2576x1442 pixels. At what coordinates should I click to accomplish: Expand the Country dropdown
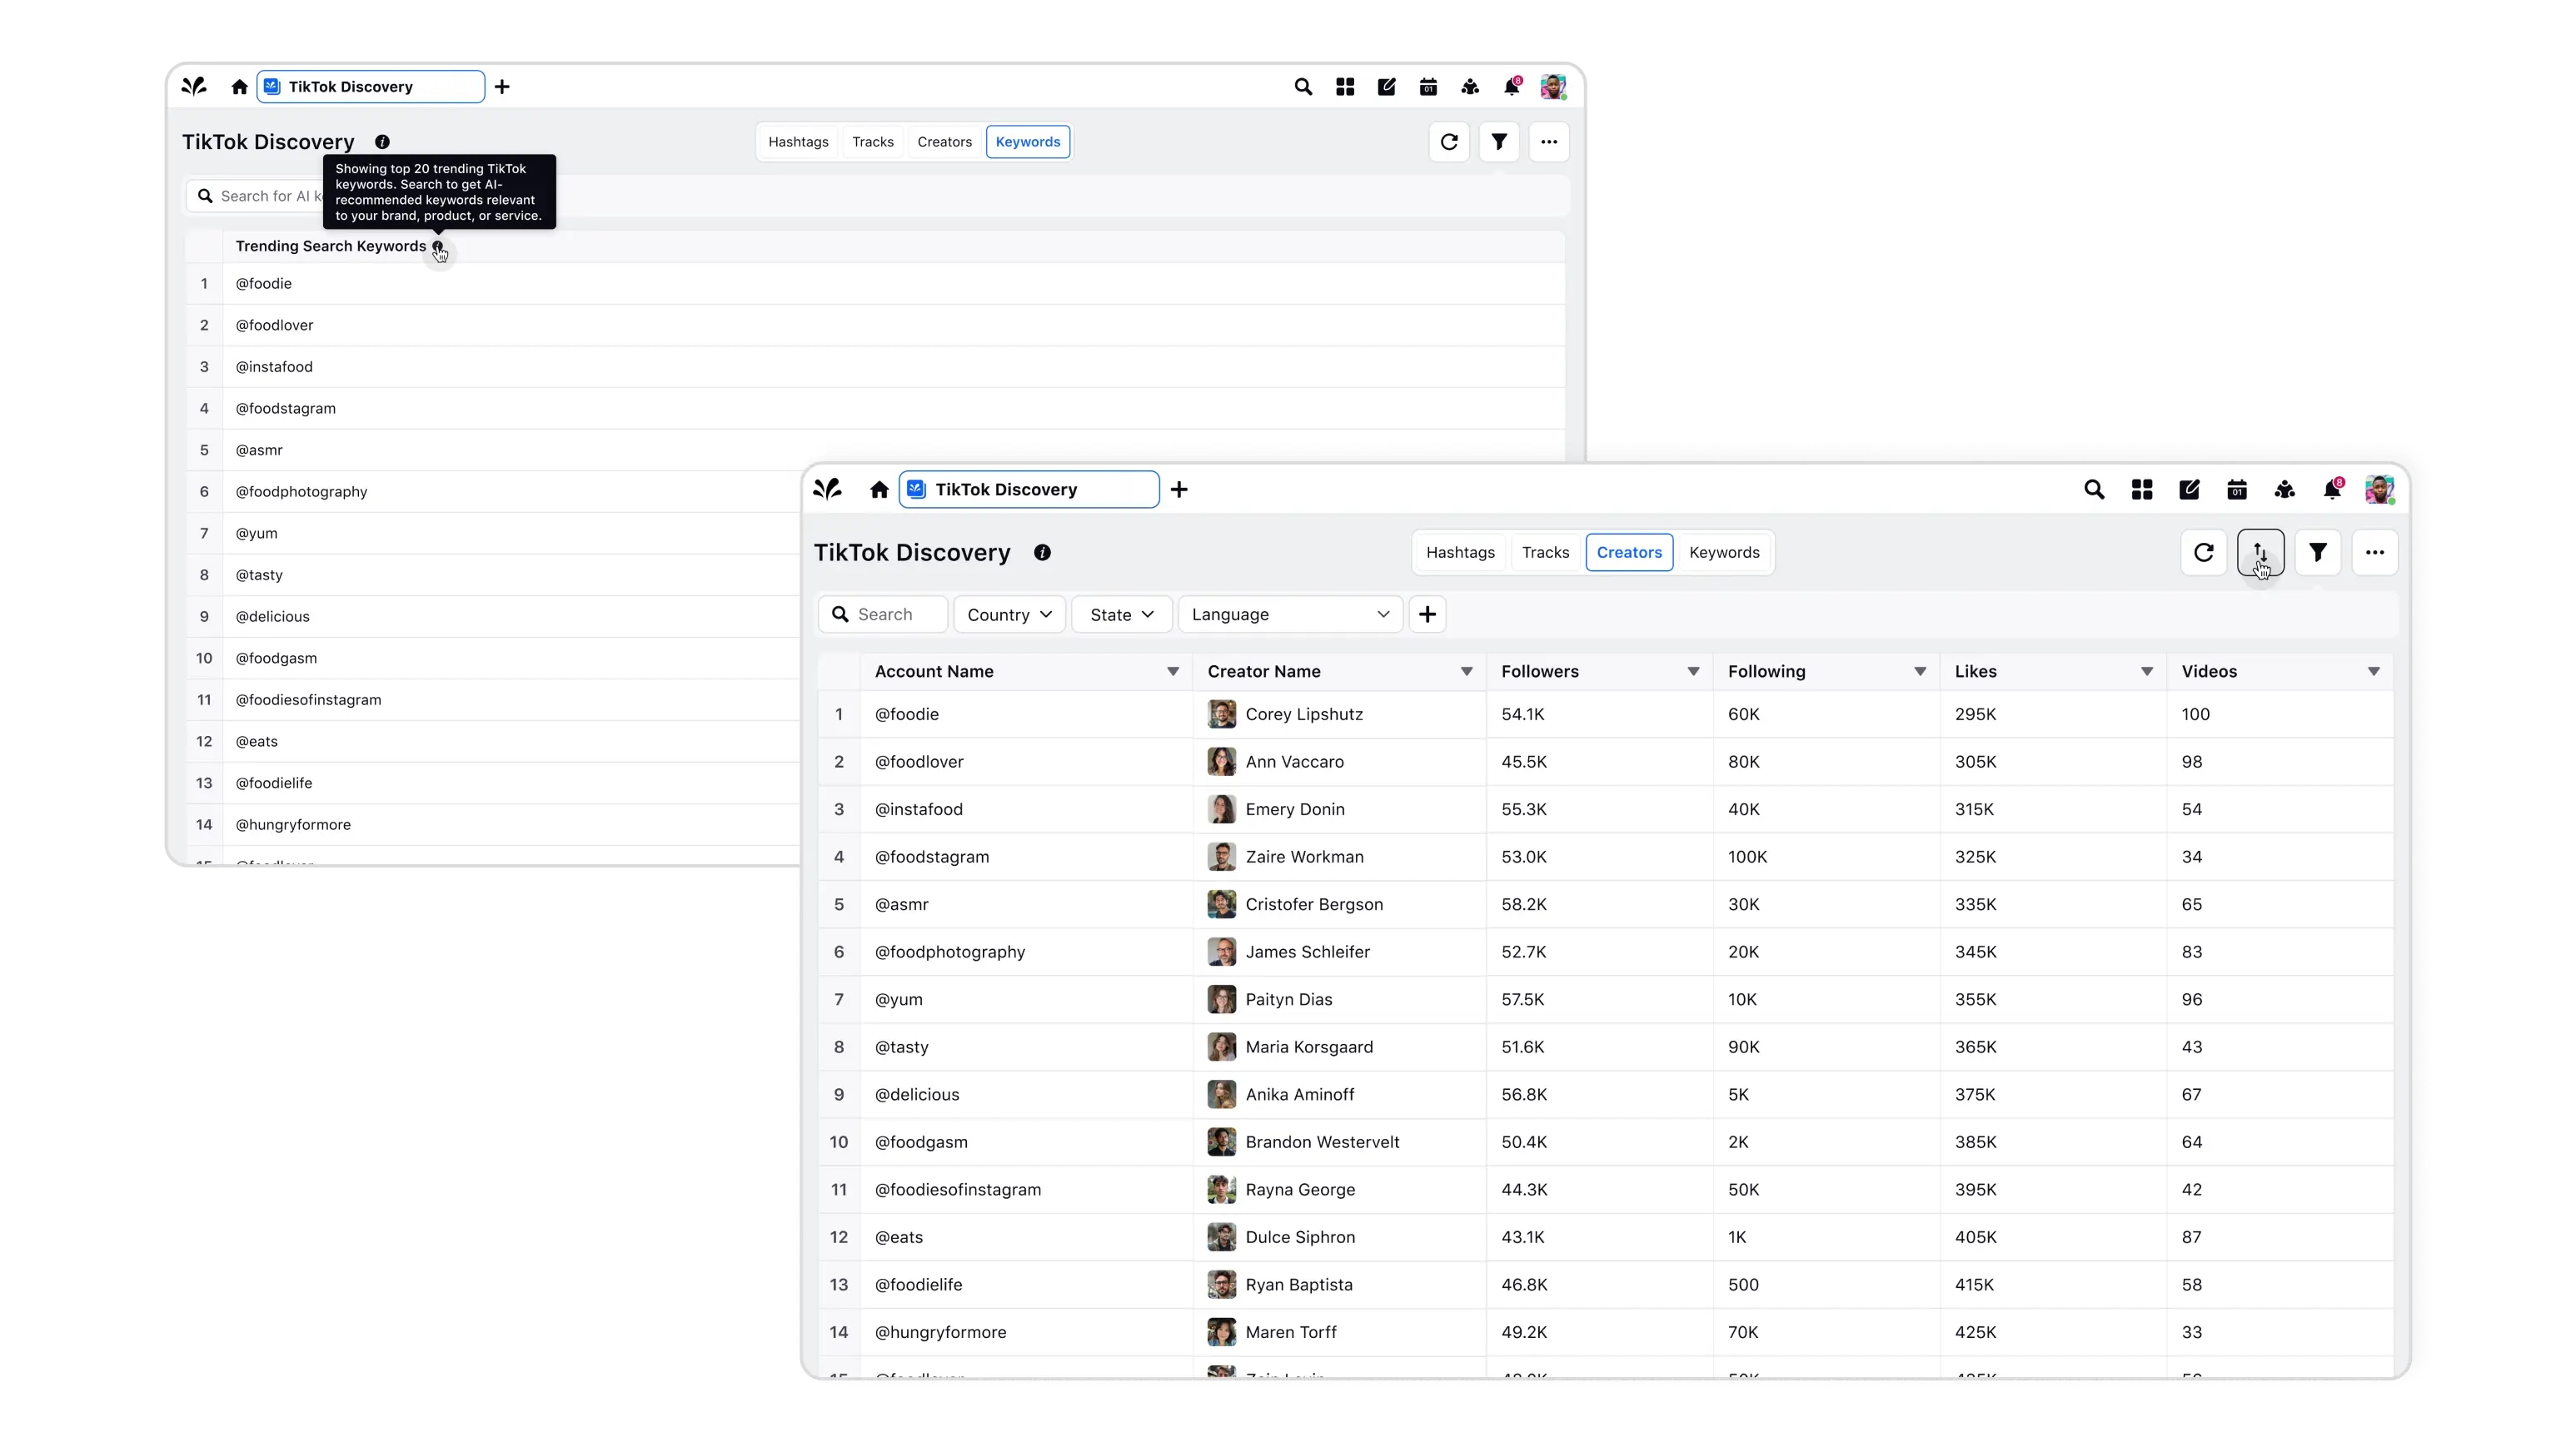pyautogui.click(x=1009, y=614)
